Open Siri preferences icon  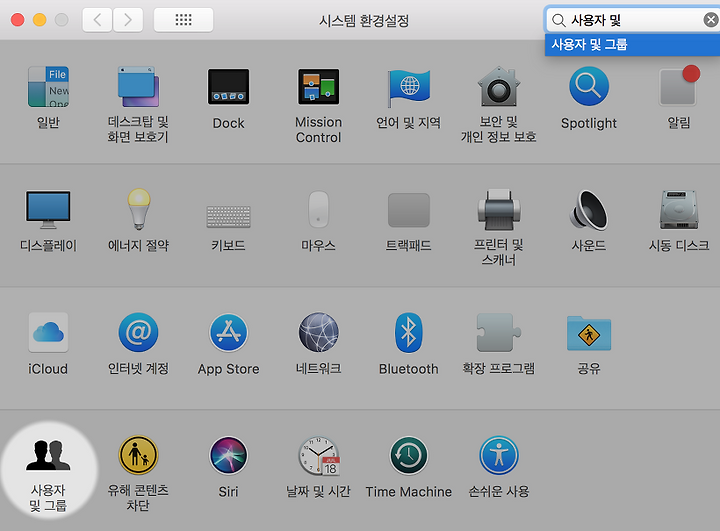(228, 455)
